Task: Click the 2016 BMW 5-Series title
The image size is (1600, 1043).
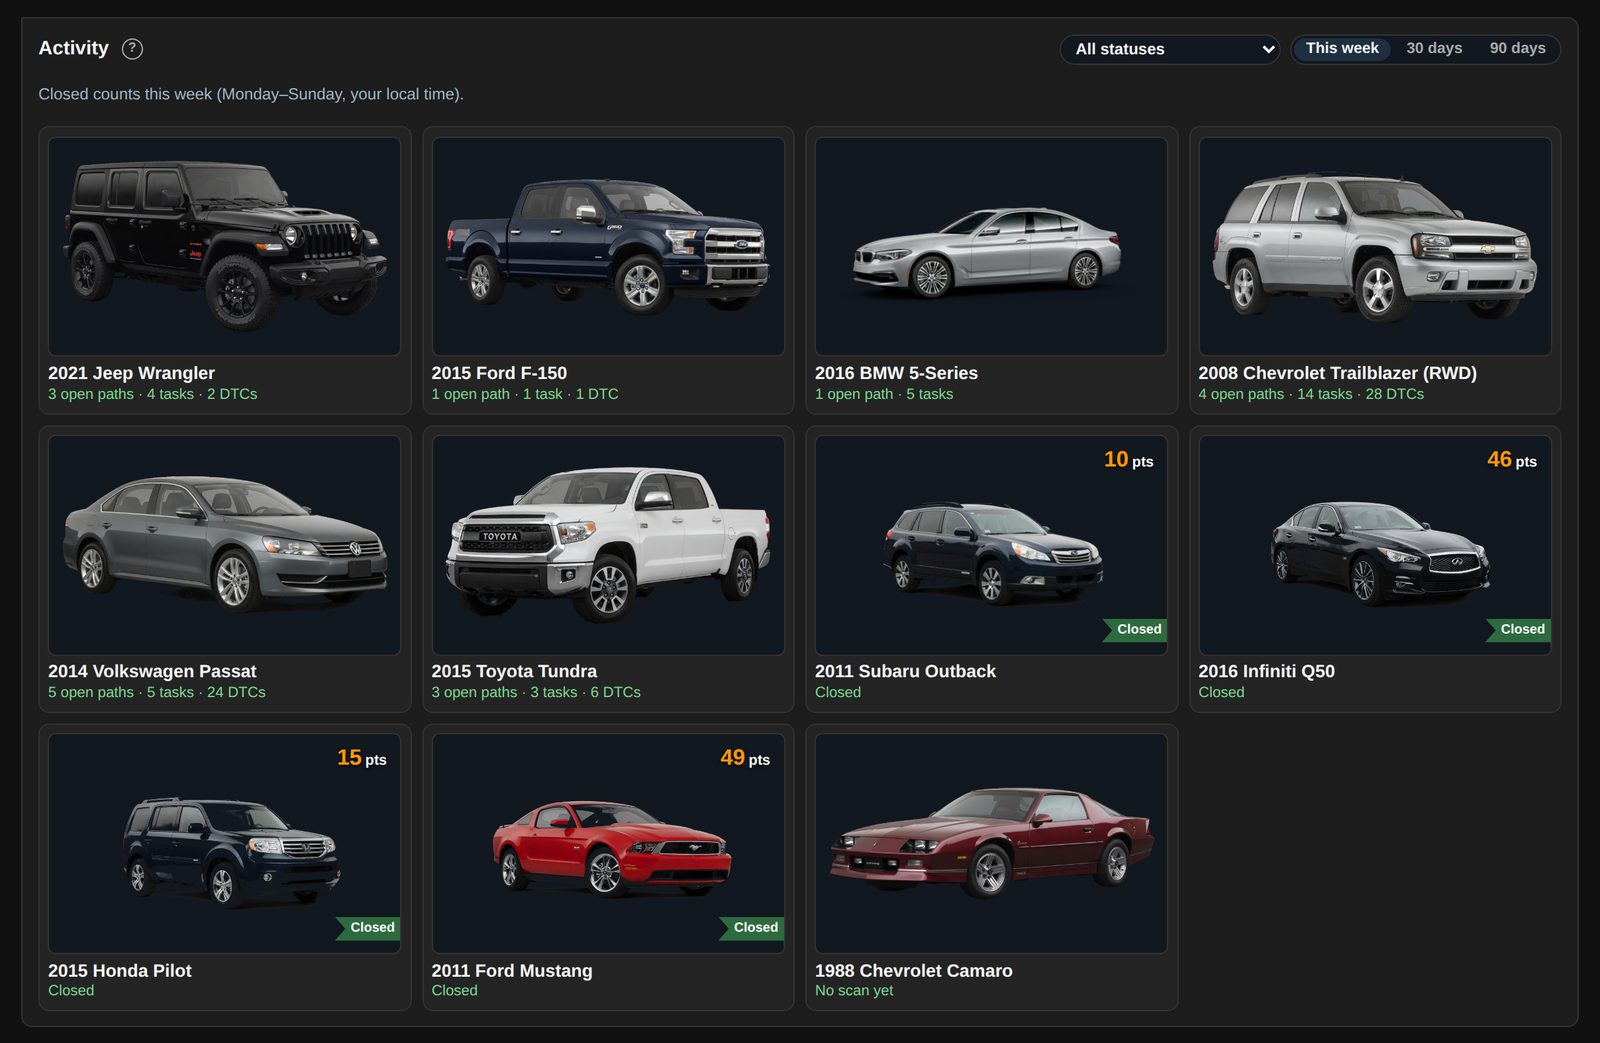Action: pos(896,373)
